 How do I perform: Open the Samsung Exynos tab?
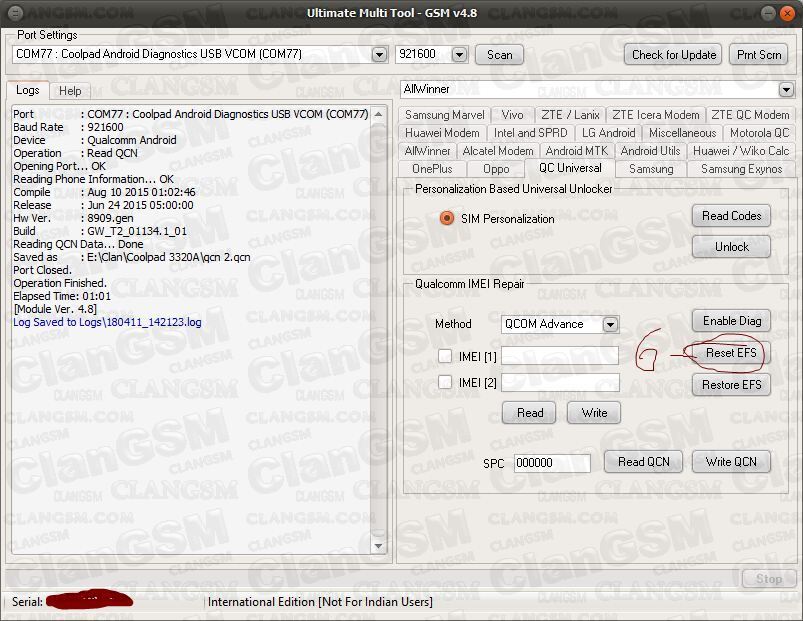click(742, 169)
